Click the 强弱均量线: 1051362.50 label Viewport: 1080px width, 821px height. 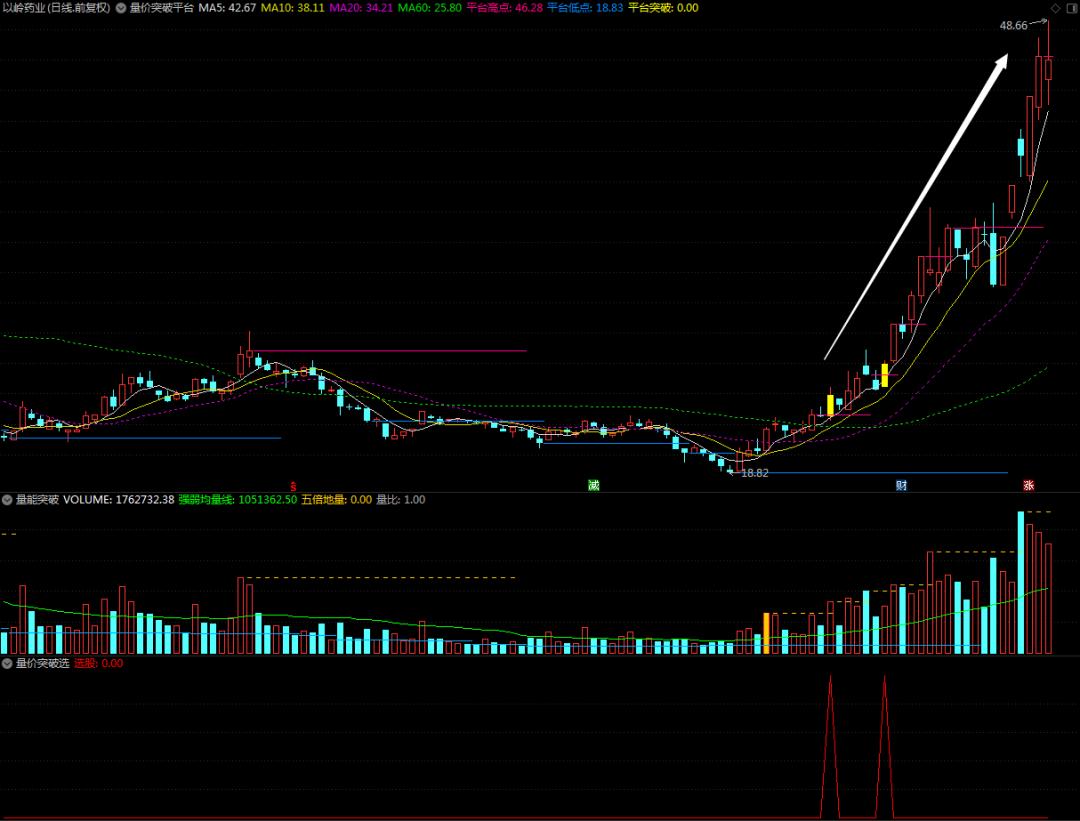pyautogui.click(x=238, y=500)
